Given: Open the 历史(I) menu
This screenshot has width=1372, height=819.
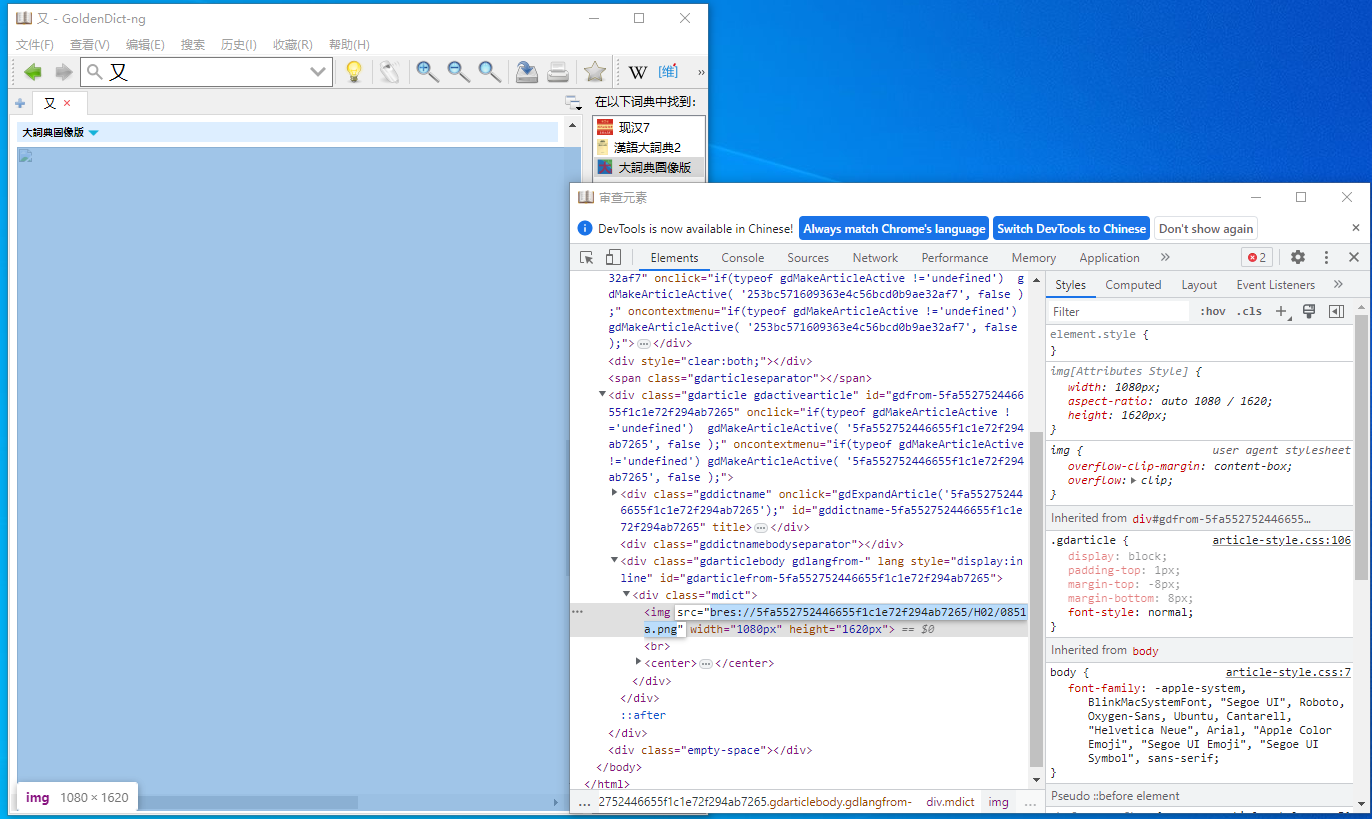Looking at the screenshot, I should (x=238, y=45).
